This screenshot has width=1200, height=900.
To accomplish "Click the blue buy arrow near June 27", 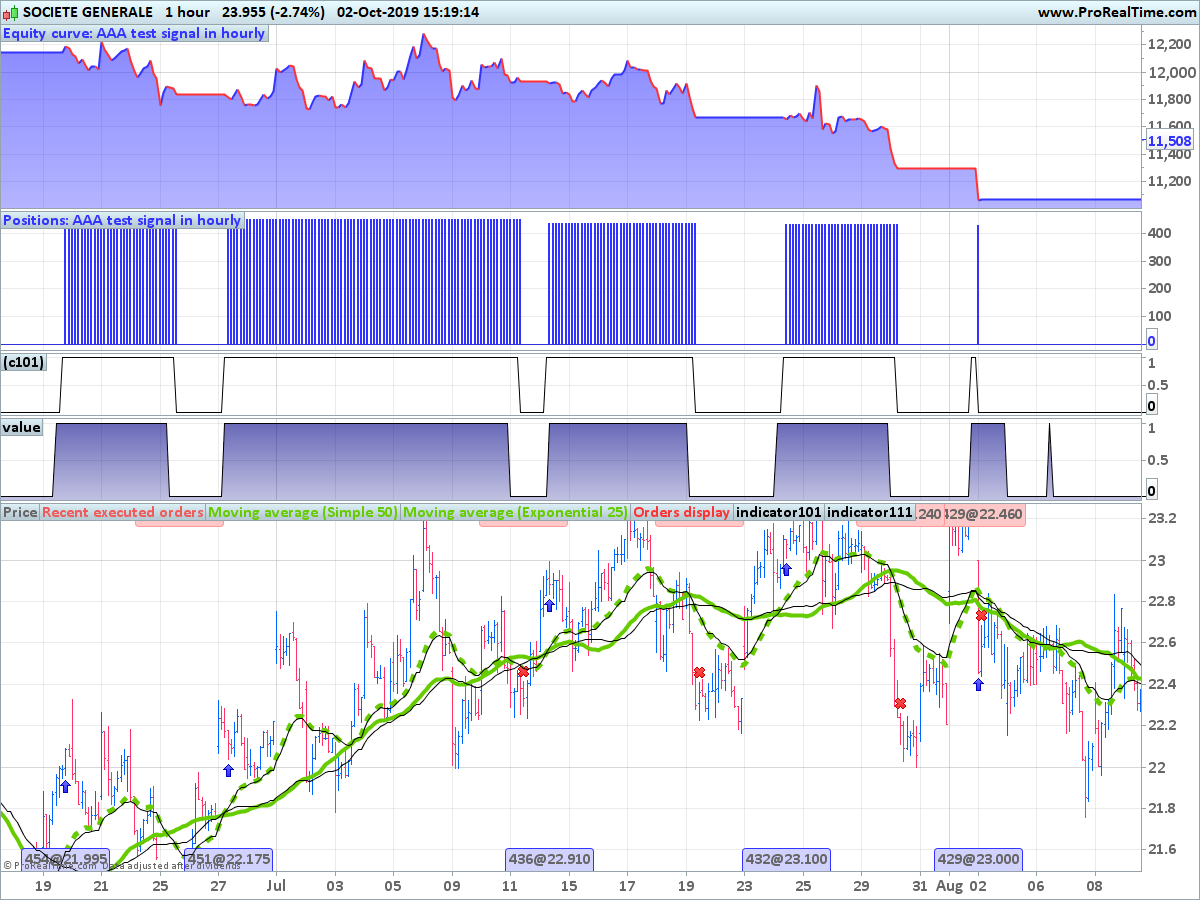I will point(228,770).
